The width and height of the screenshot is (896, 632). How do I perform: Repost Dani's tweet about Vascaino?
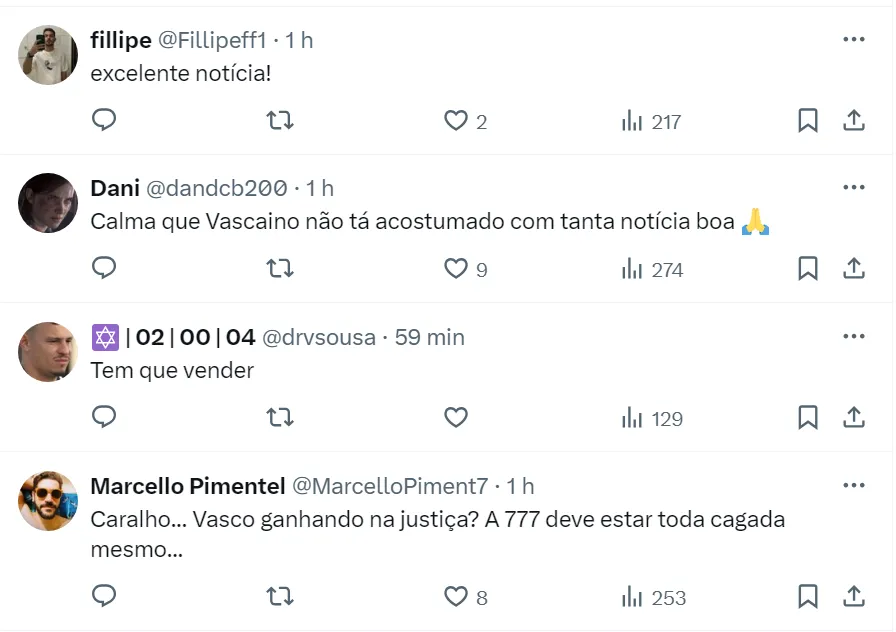coord(280,269)
